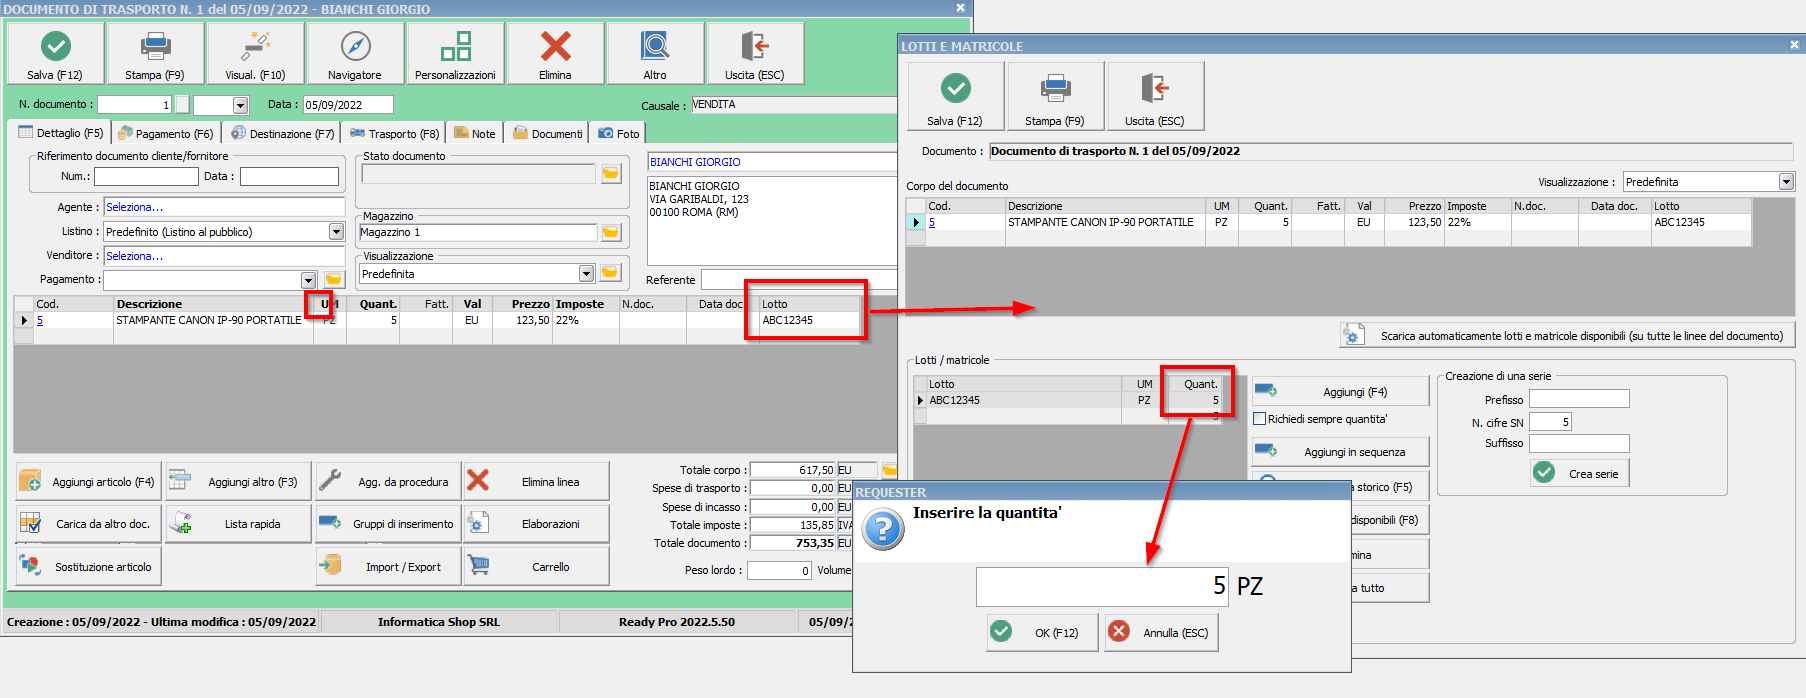Open folder icon beside Visualizzazione Predefinita
The height and width of the screenshot is (698, 1806).
coord(610,273)
